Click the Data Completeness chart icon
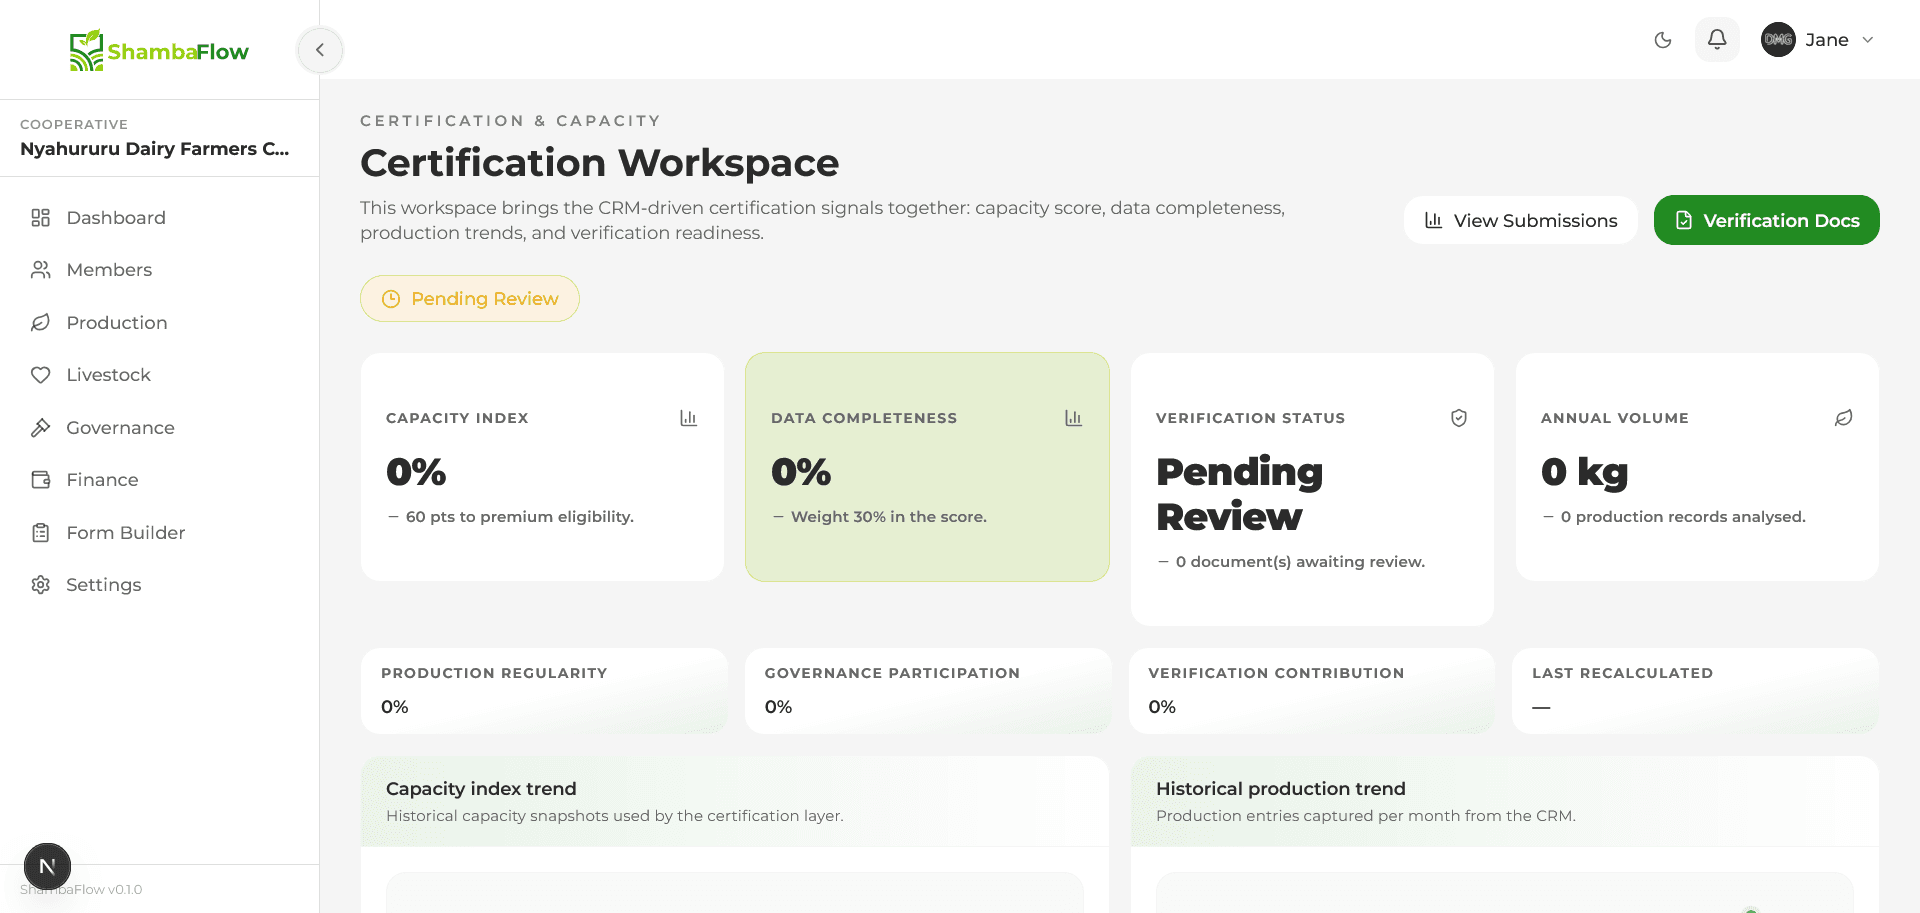 (x=1073, y=418)
